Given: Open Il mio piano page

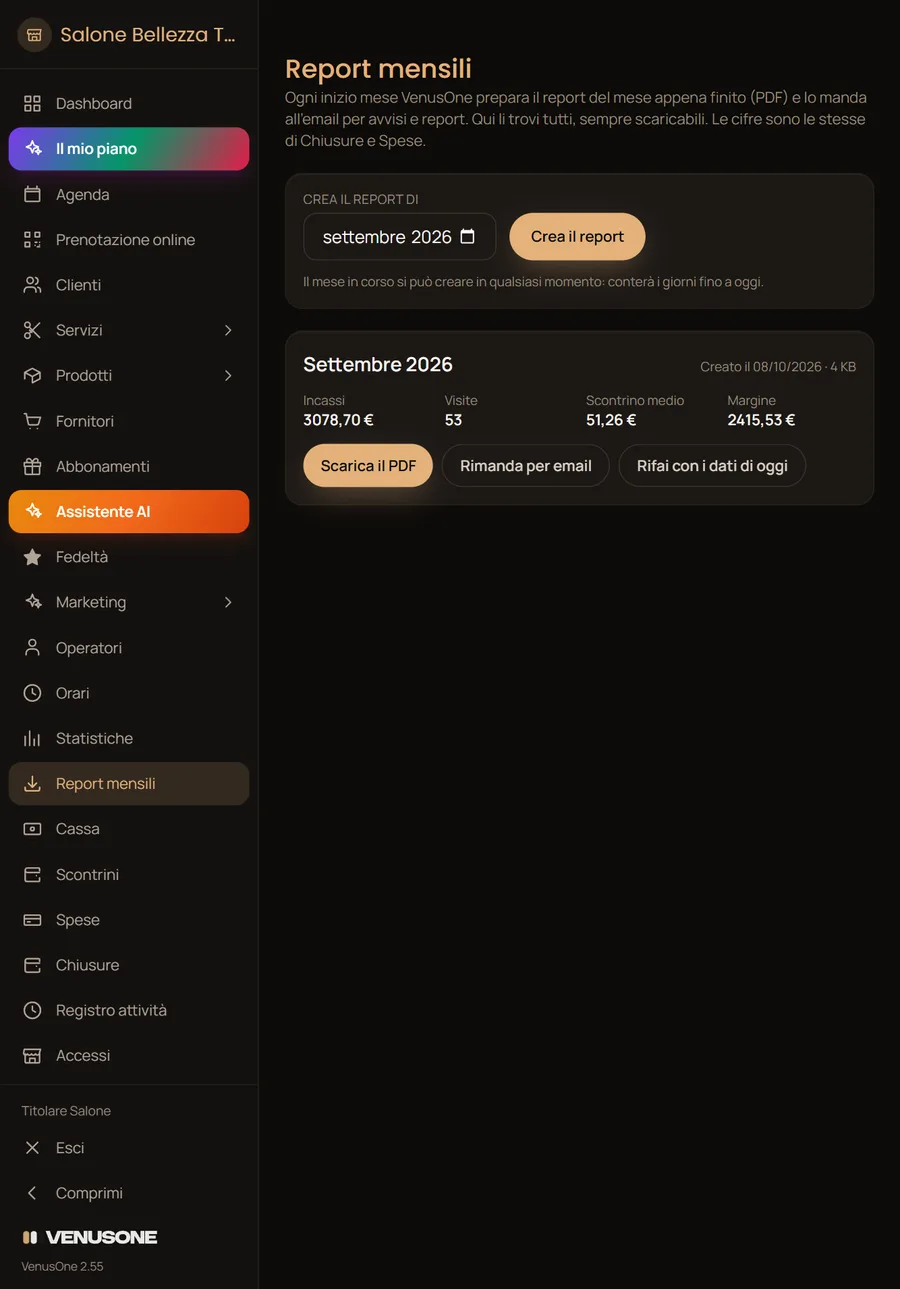Looking at the screenshot, I should 129,149.
